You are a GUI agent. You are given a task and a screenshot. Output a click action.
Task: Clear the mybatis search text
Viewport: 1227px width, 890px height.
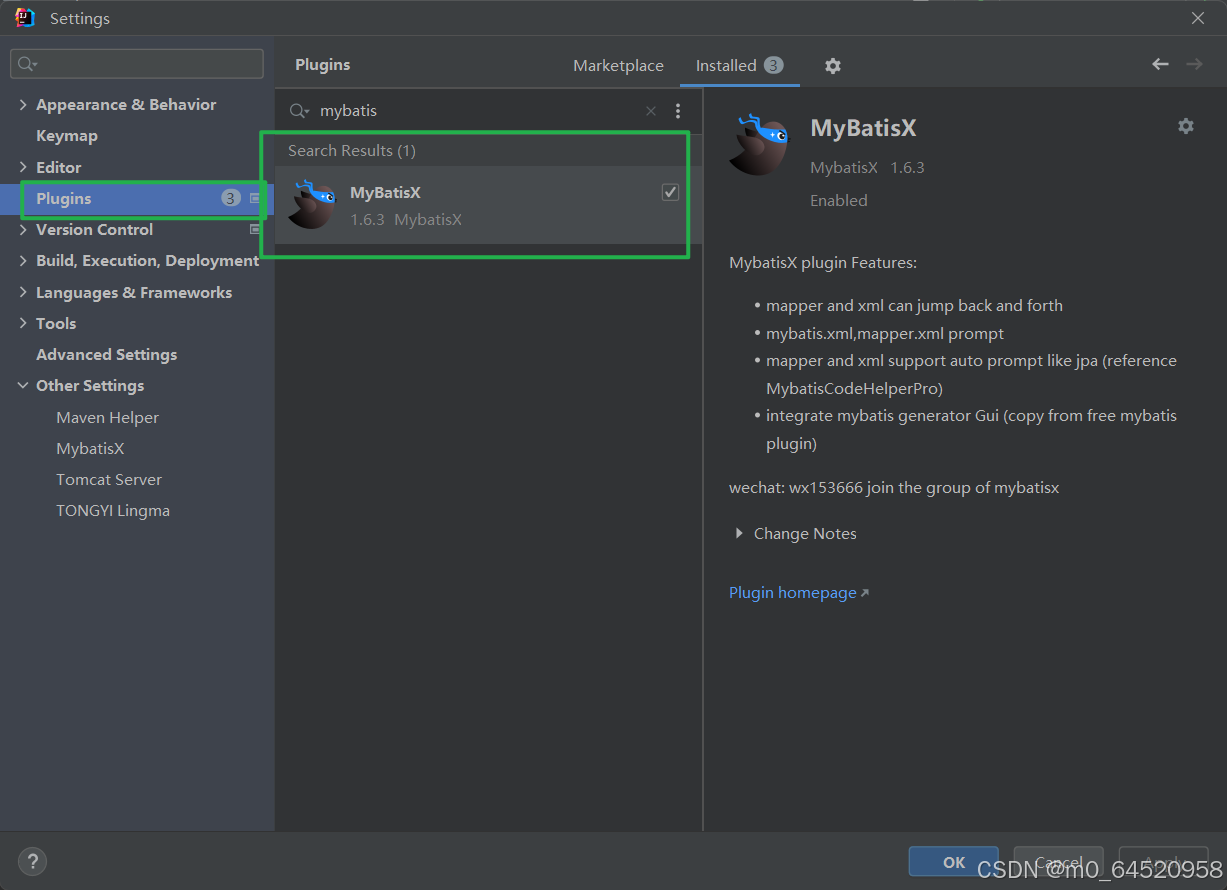(x=651, y=111)
